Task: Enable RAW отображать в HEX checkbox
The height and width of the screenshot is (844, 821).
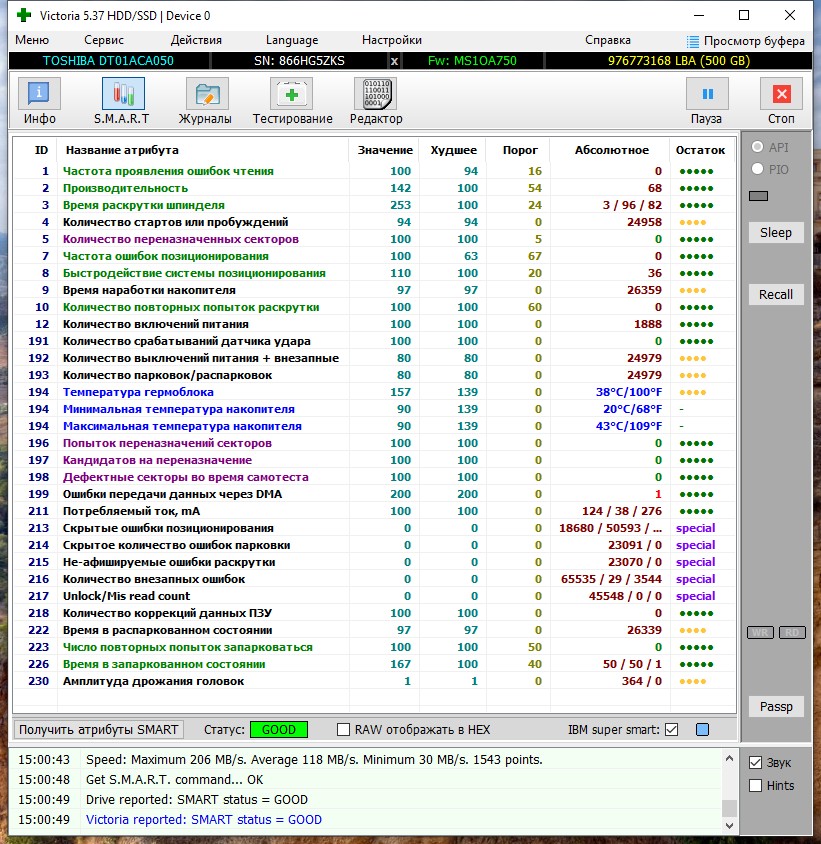Action: click(343, 729)
